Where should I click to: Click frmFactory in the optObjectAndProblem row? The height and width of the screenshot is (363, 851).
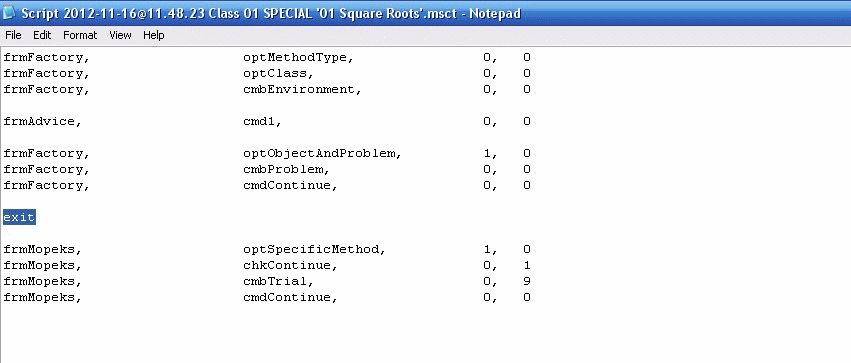46,154
